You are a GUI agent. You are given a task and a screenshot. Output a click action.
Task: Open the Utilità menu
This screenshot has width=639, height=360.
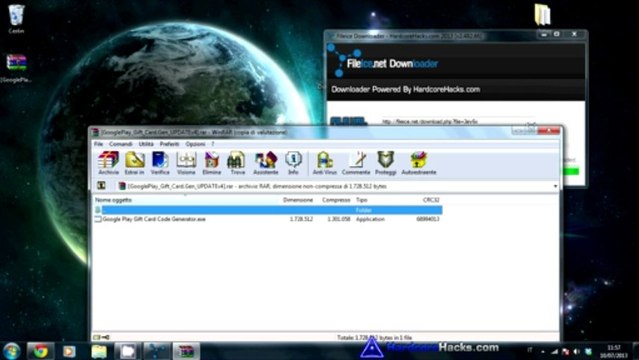146,144
